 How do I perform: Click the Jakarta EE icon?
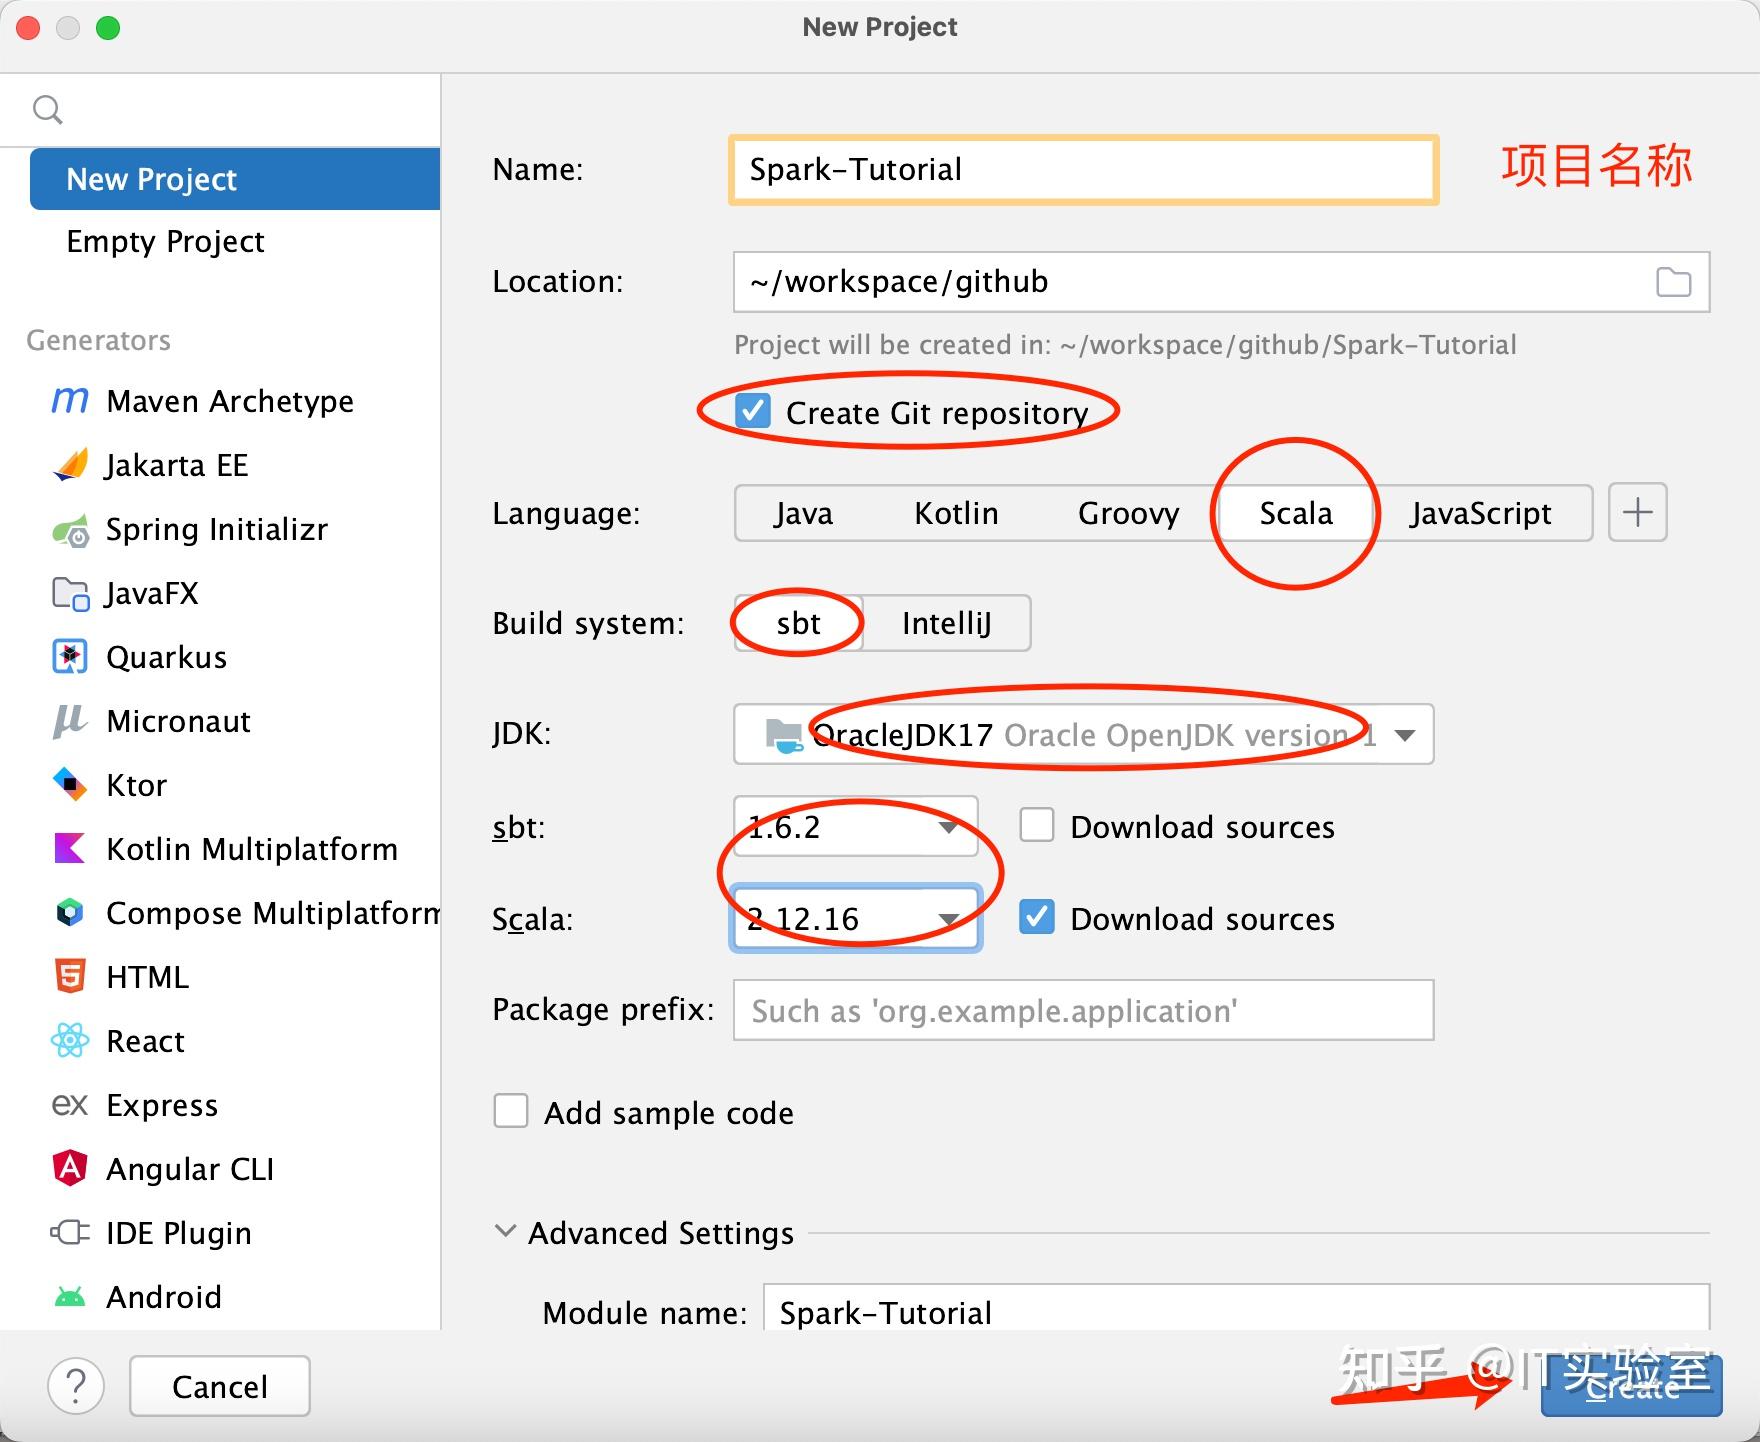[70, 465]
